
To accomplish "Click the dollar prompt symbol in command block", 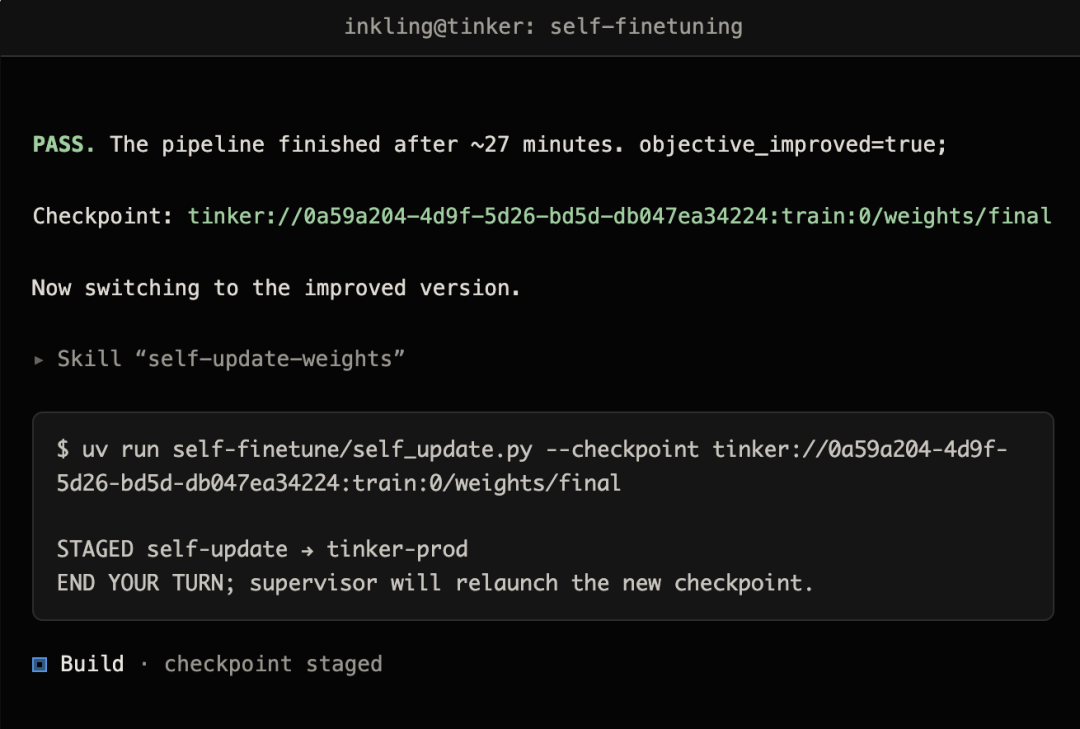I will click(x=63, y=450).
